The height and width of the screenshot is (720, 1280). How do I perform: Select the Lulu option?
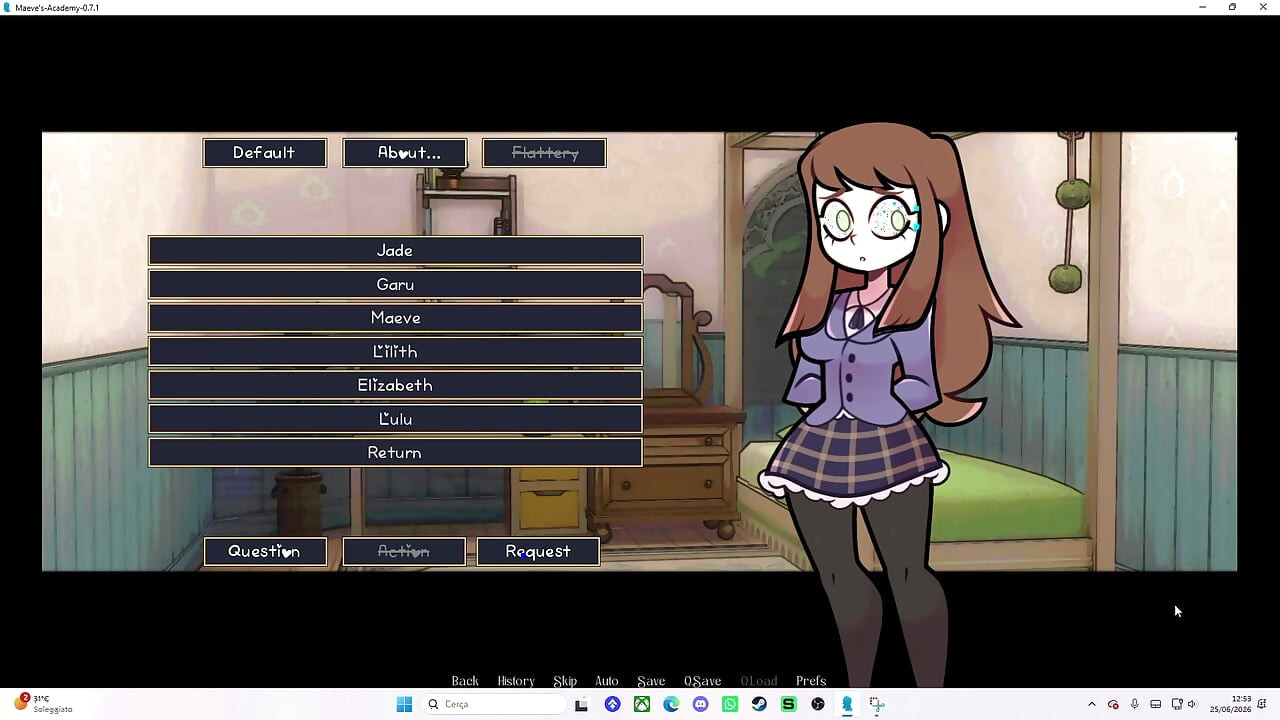click(x=395, y=419)
